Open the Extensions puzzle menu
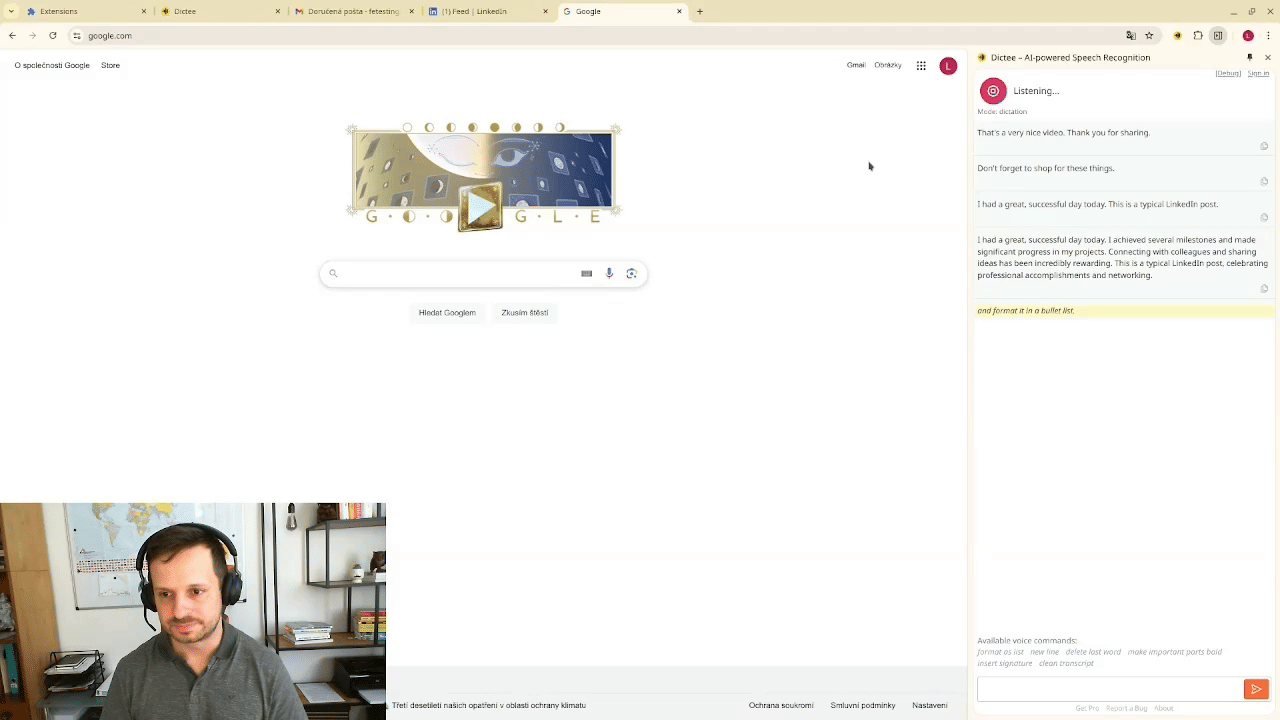The height and width of the screenshot is (720, 1280). [1198, 36]
